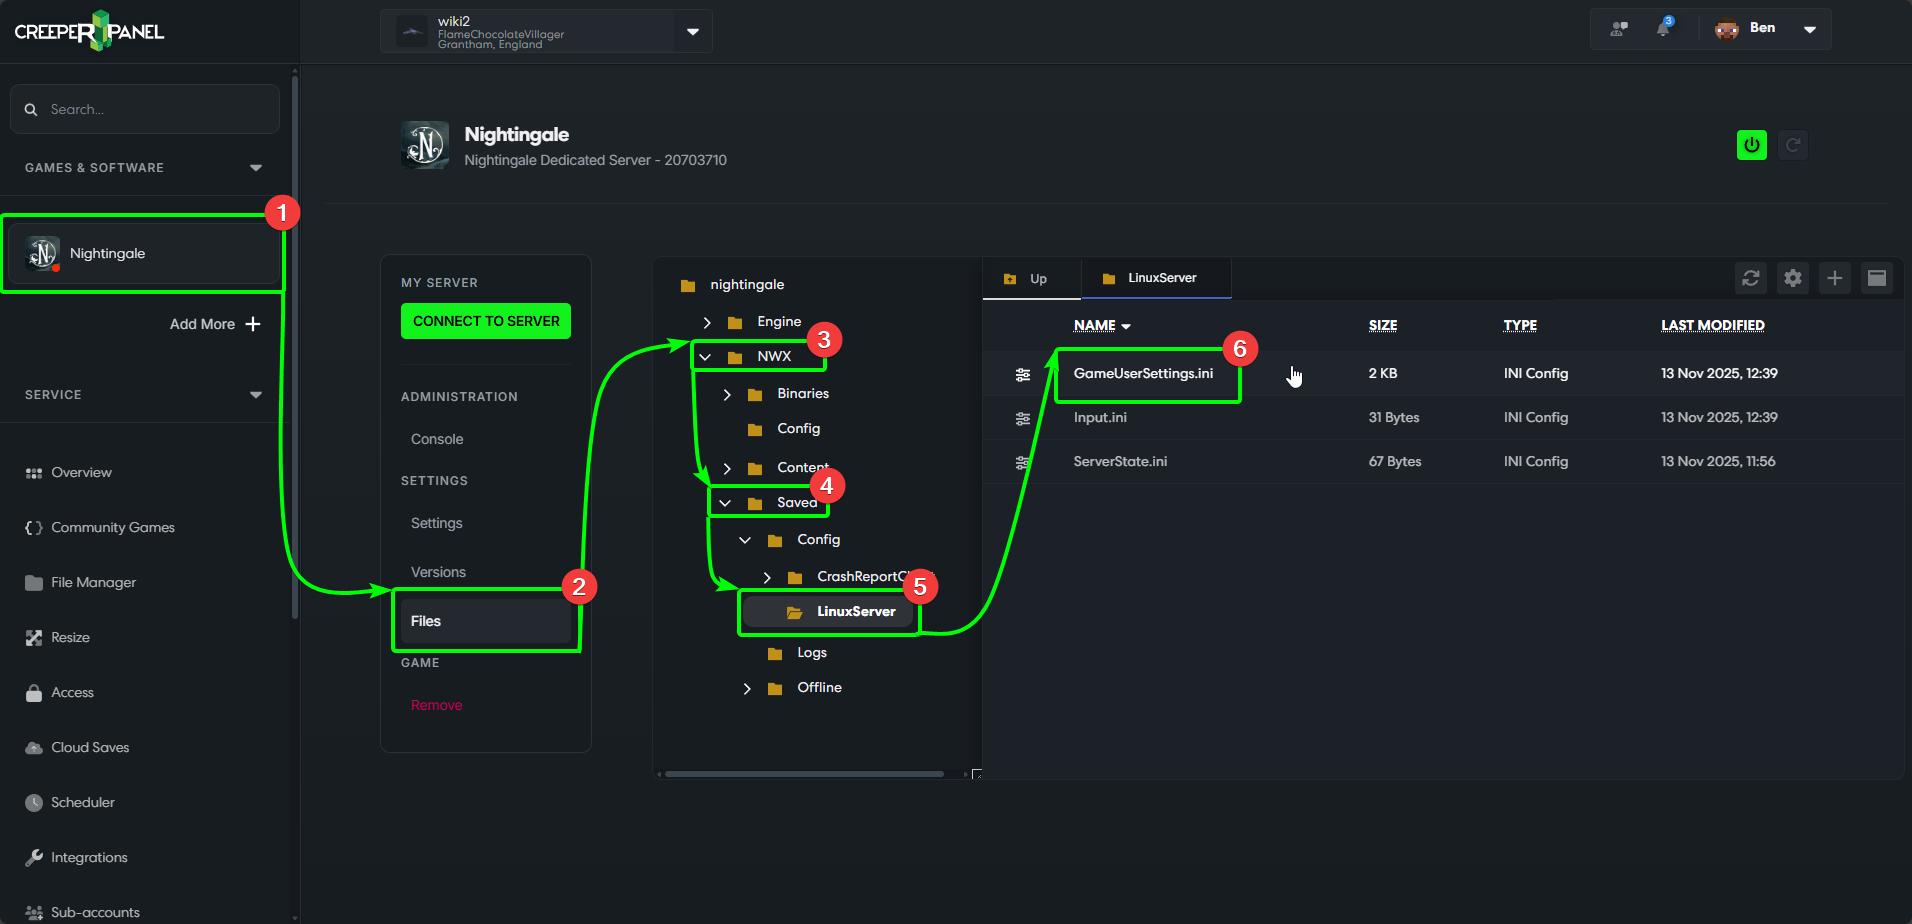
Task: Switch to the LinuxServer tab
Action: [x=1156, y=278]
